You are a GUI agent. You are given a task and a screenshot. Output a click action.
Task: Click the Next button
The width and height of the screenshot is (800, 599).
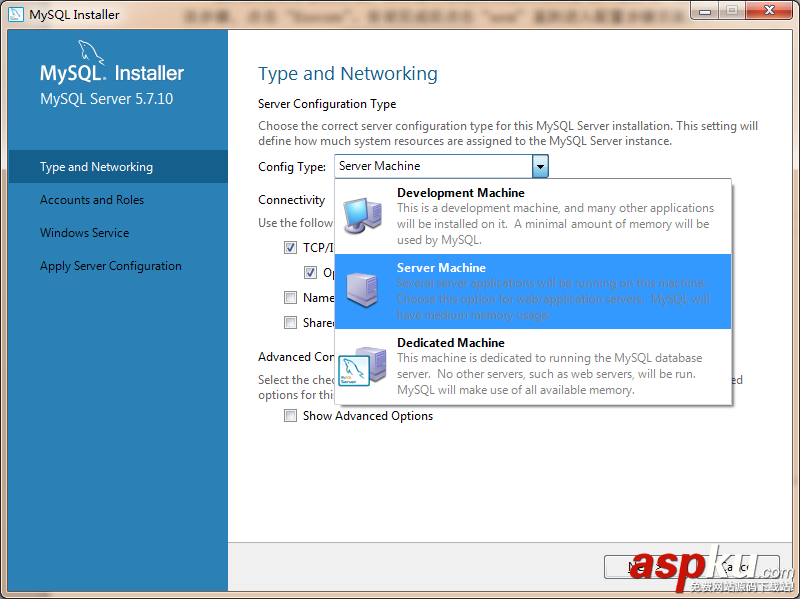click(645, 567)
